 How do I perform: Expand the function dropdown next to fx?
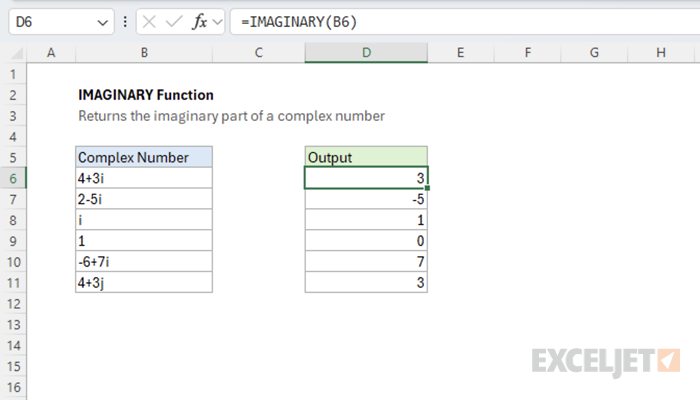pyautogui.click(x=218, y=22)
